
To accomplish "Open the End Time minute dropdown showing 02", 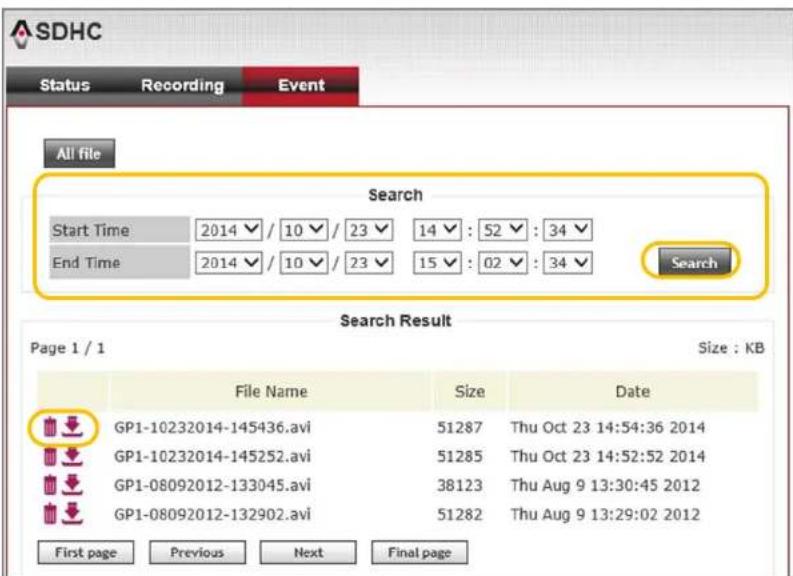I will point(502,263).
